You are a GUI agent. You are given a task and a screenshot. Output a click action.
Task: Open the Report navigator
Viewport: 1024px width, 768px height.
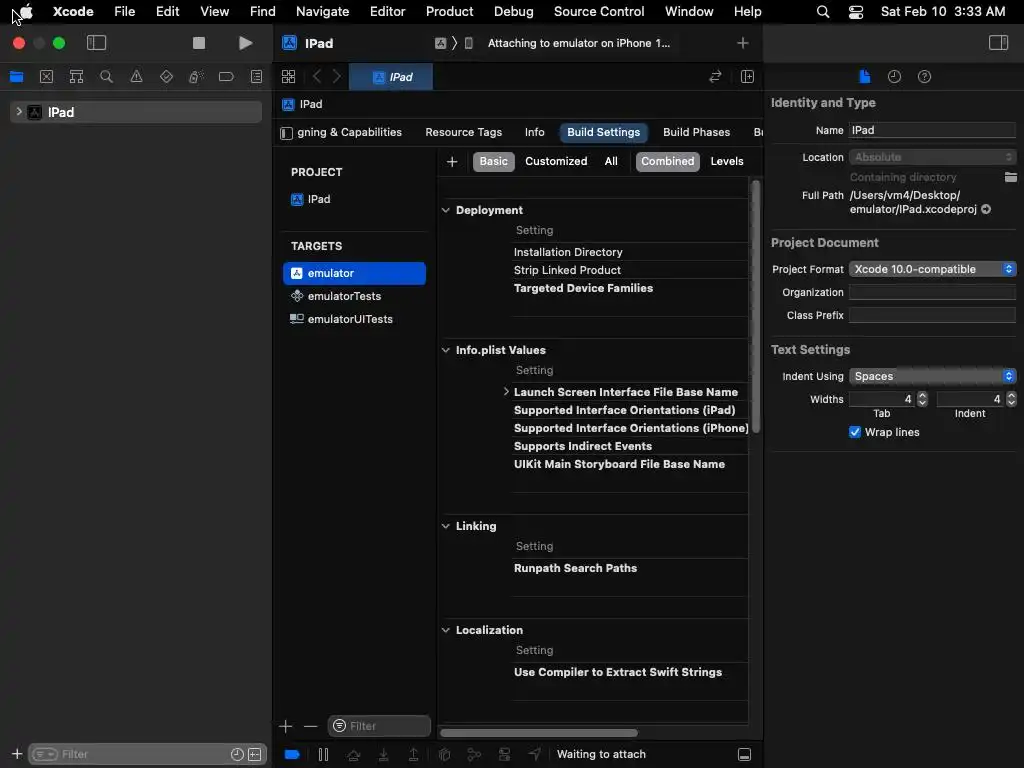click(x=256, y=77)
